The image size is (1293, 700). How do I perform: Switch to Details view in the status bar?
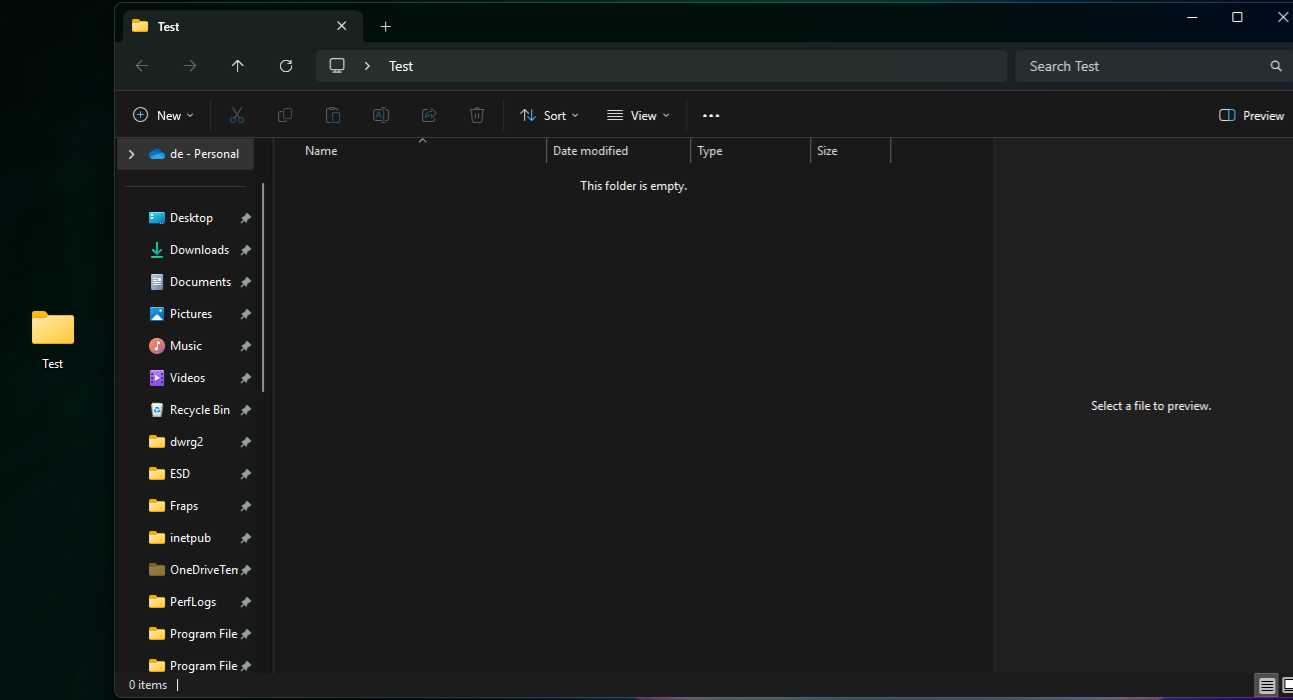click(x=1266, y=685)
